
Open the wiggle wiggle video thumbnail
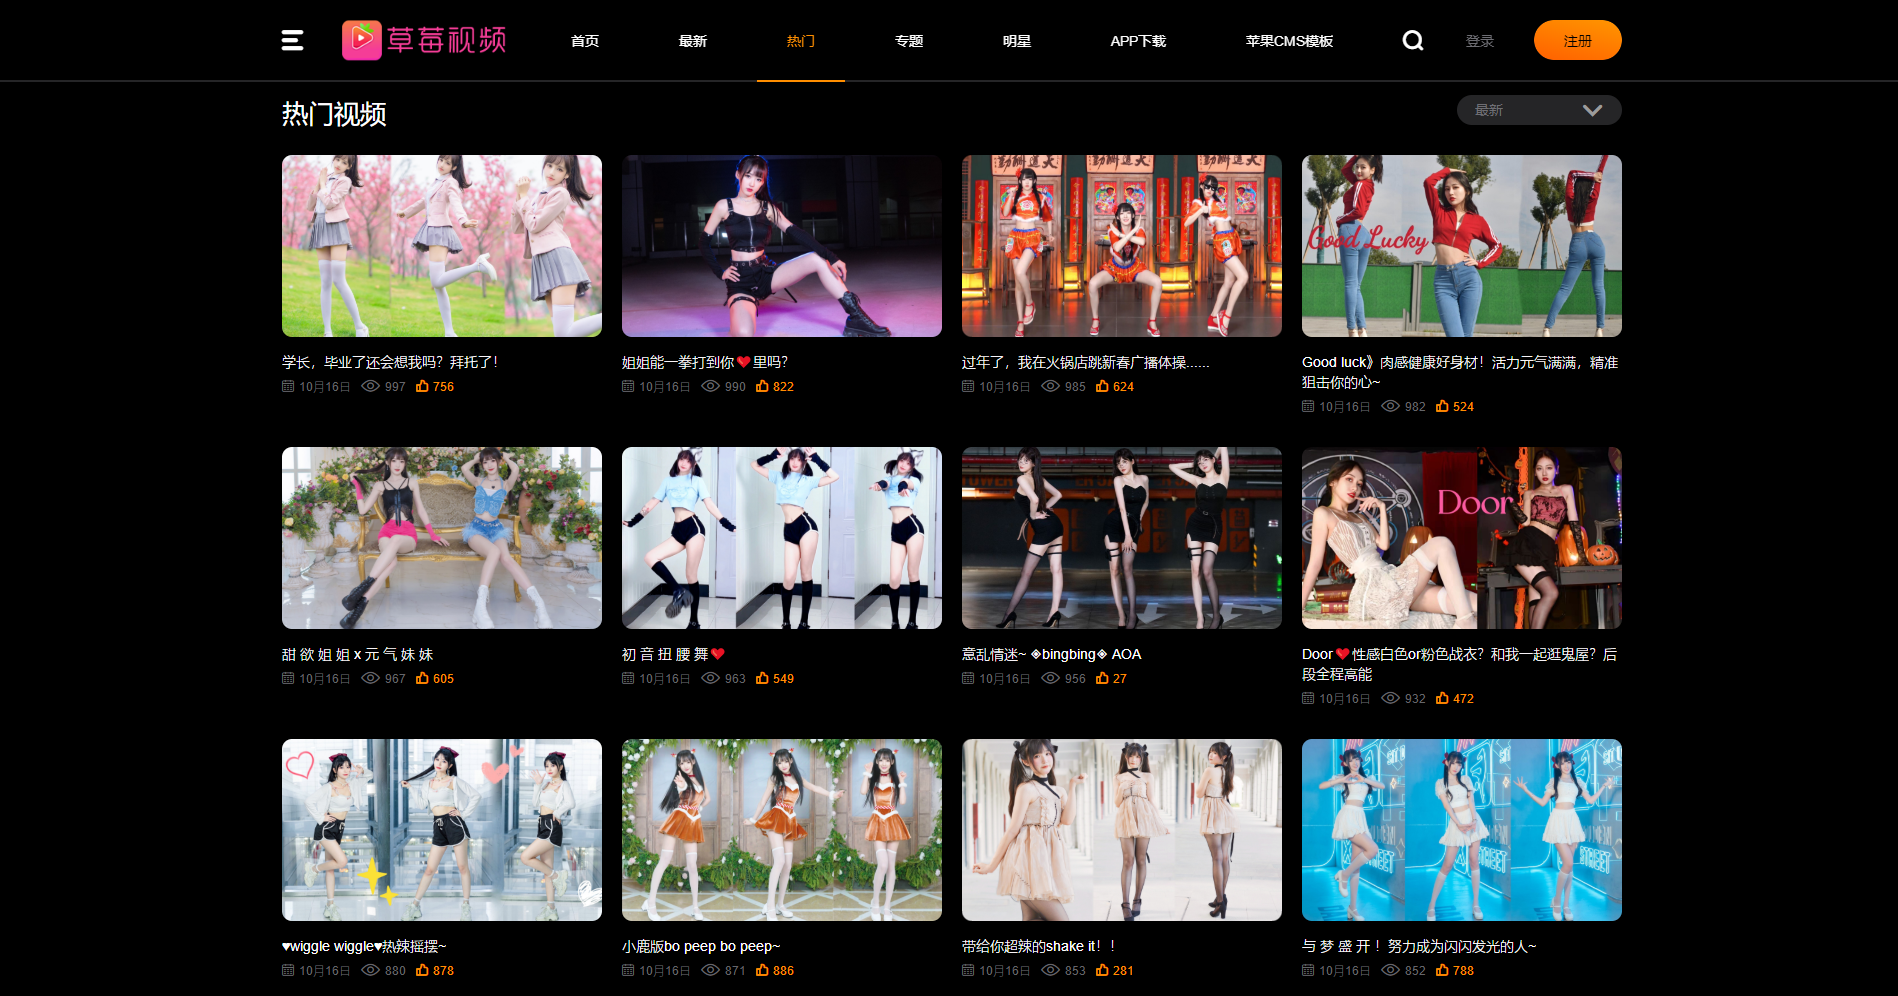[x=441, y=830]
